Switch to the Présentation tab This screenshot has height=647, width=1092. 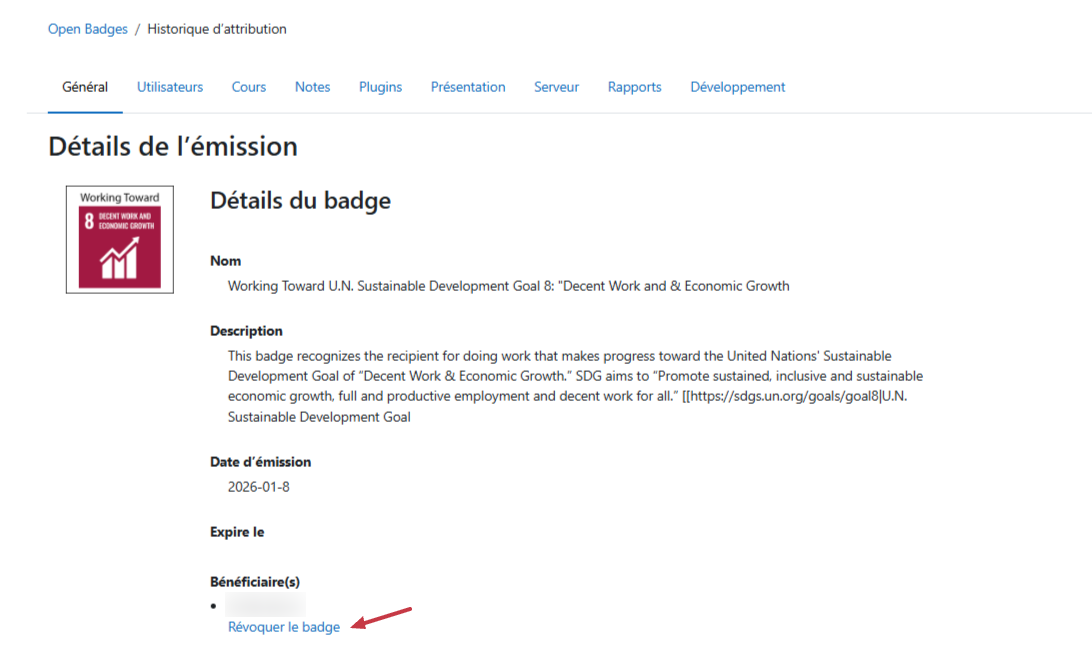[x=468, y=87]
